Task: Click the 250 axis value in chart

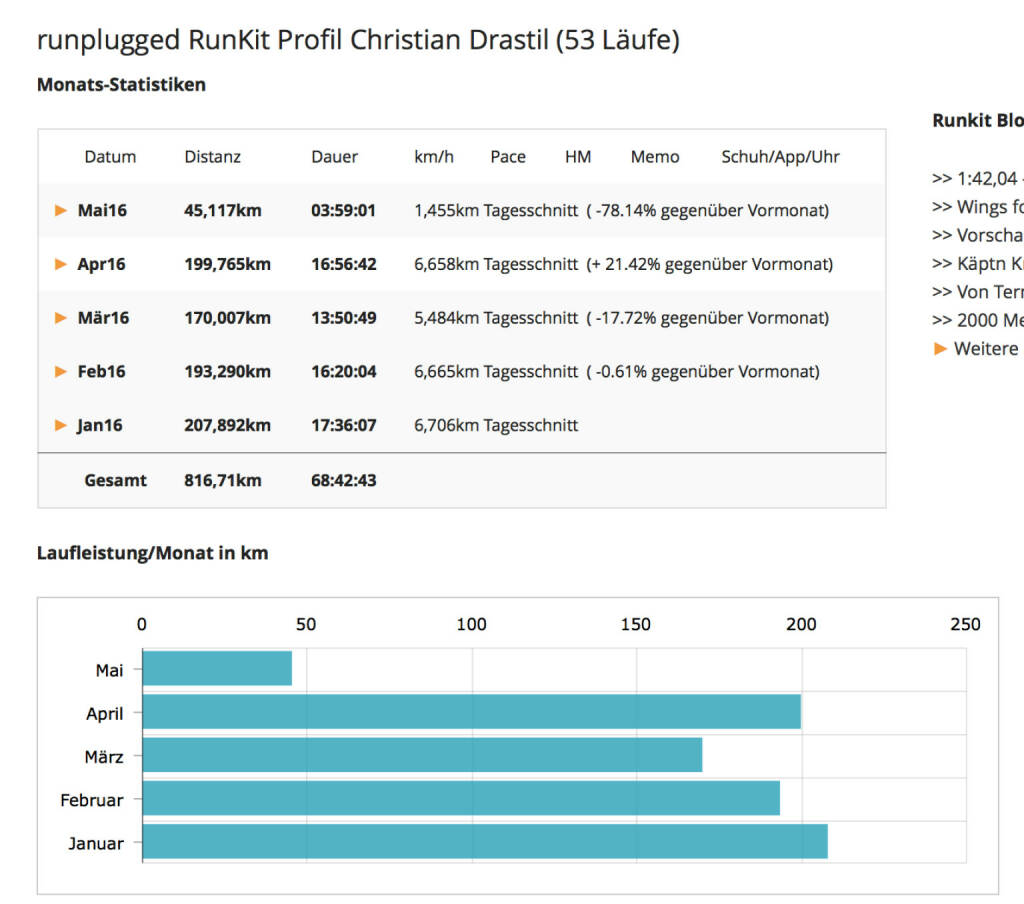Action: tap(965, 624)
